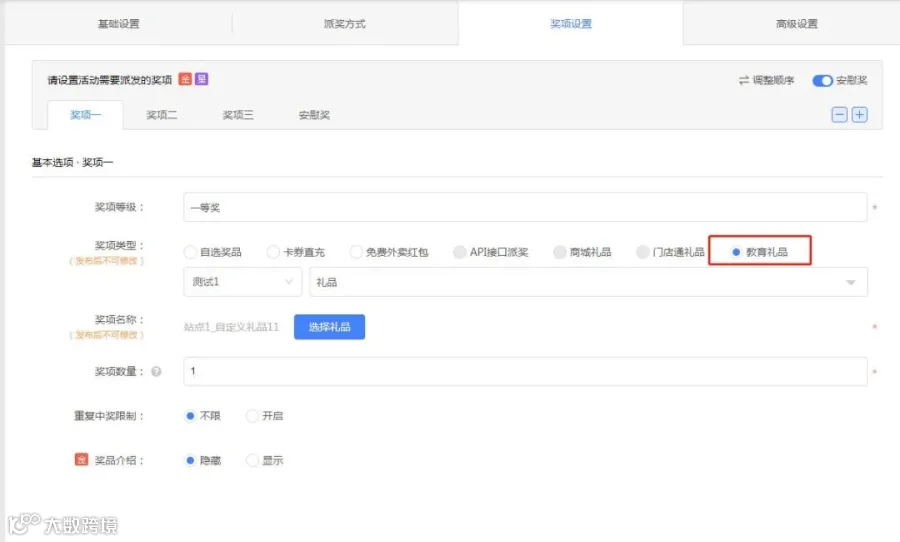The width and height of the screenshot is (900, 542).
Task: Click the 选择礼品 button
Action: click(329, 327)
